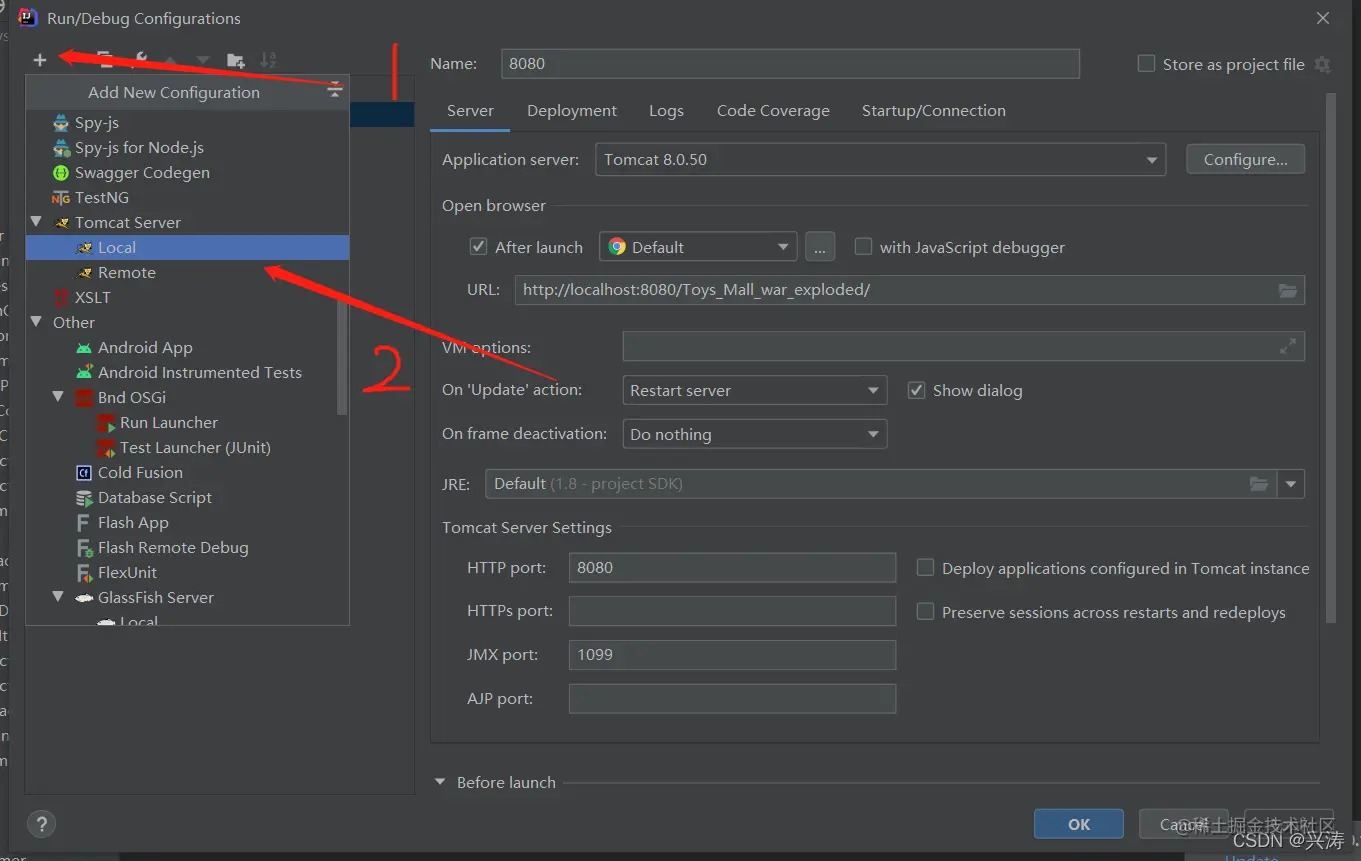This screenshot has height=861, width=1361.
Task: Collapse the Bnd OSGi tree node
Action: tap(59, 397)
